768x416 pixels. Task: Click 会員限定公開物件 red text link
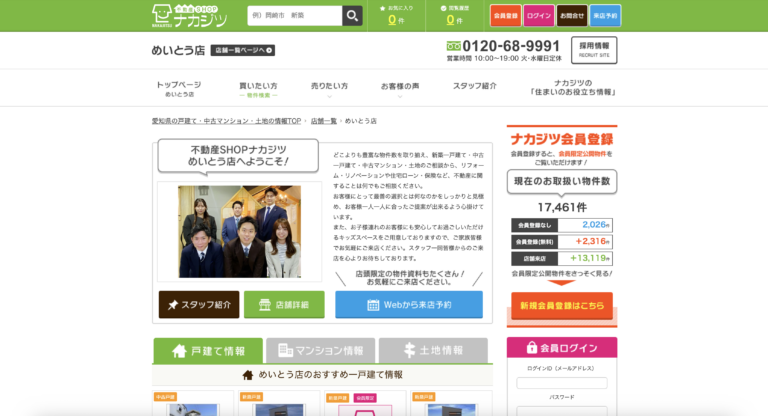[582, 154]
